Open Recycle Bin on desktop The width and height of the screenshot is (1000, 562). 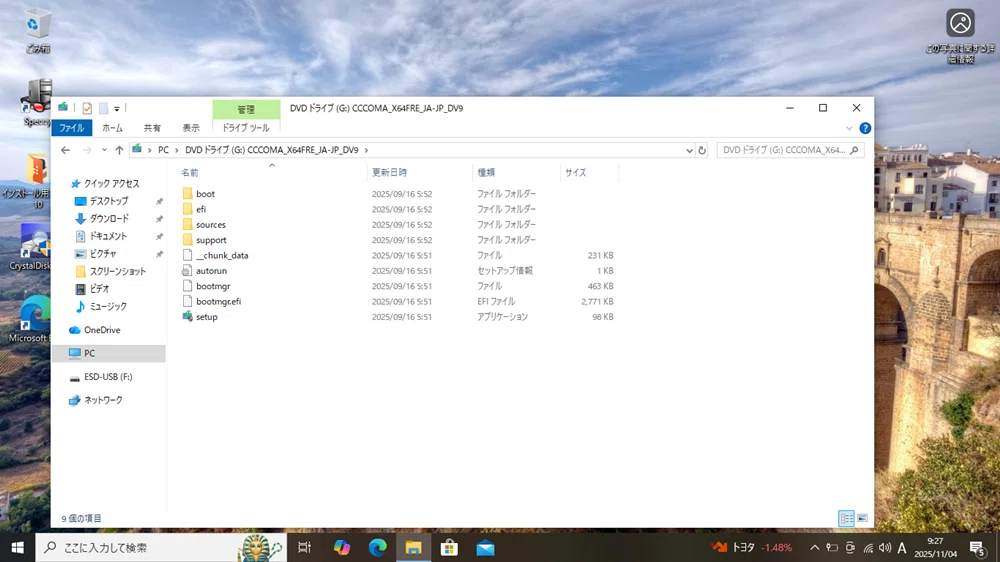click(37, 30)
